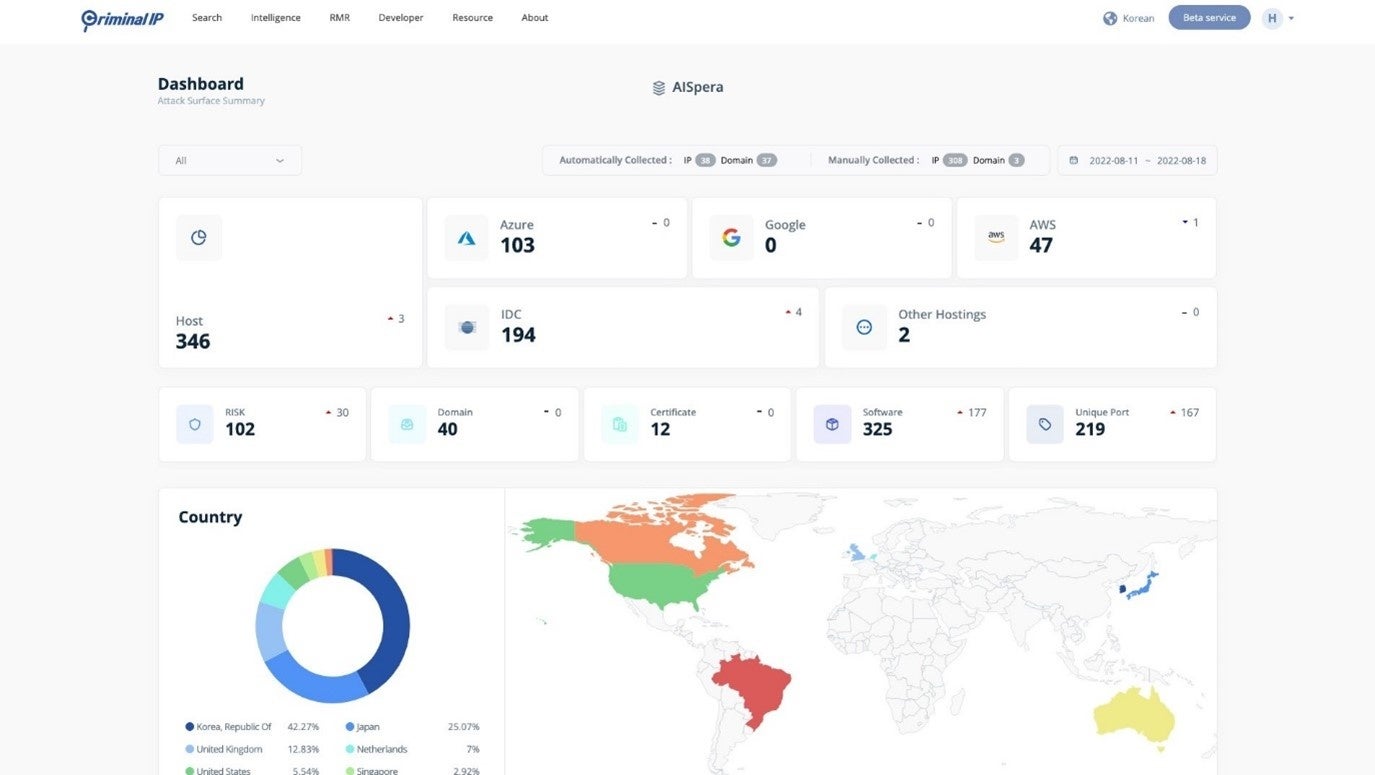Click the Japan legend color dot

pos(350,727)
